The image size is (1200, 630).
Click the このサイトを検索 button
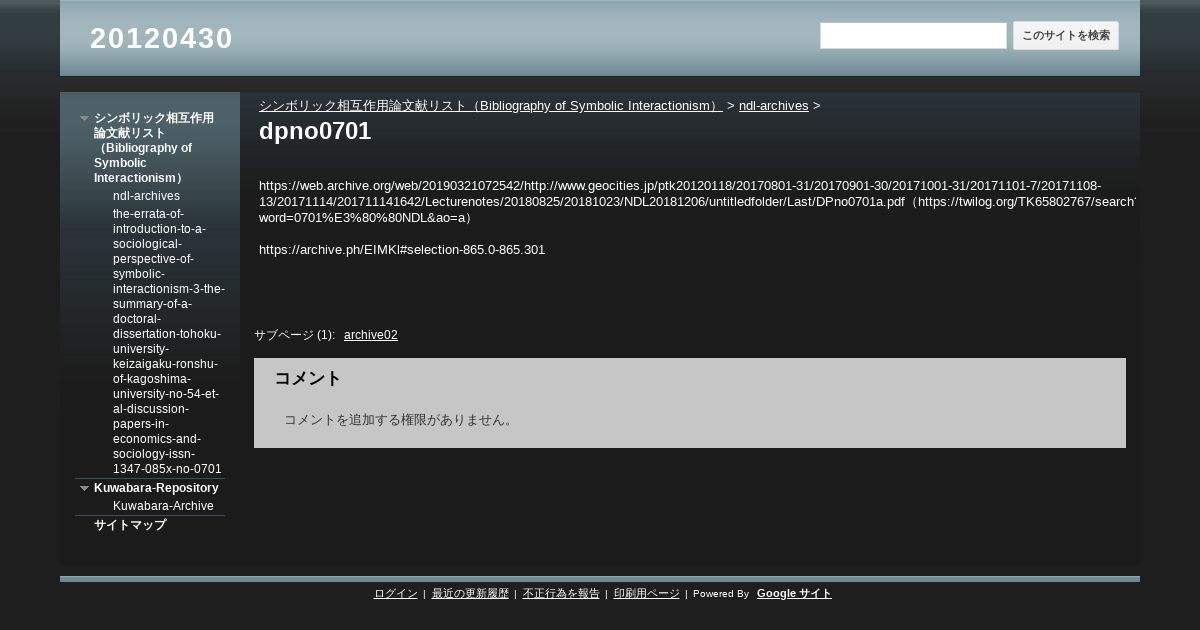point(1066,35)
